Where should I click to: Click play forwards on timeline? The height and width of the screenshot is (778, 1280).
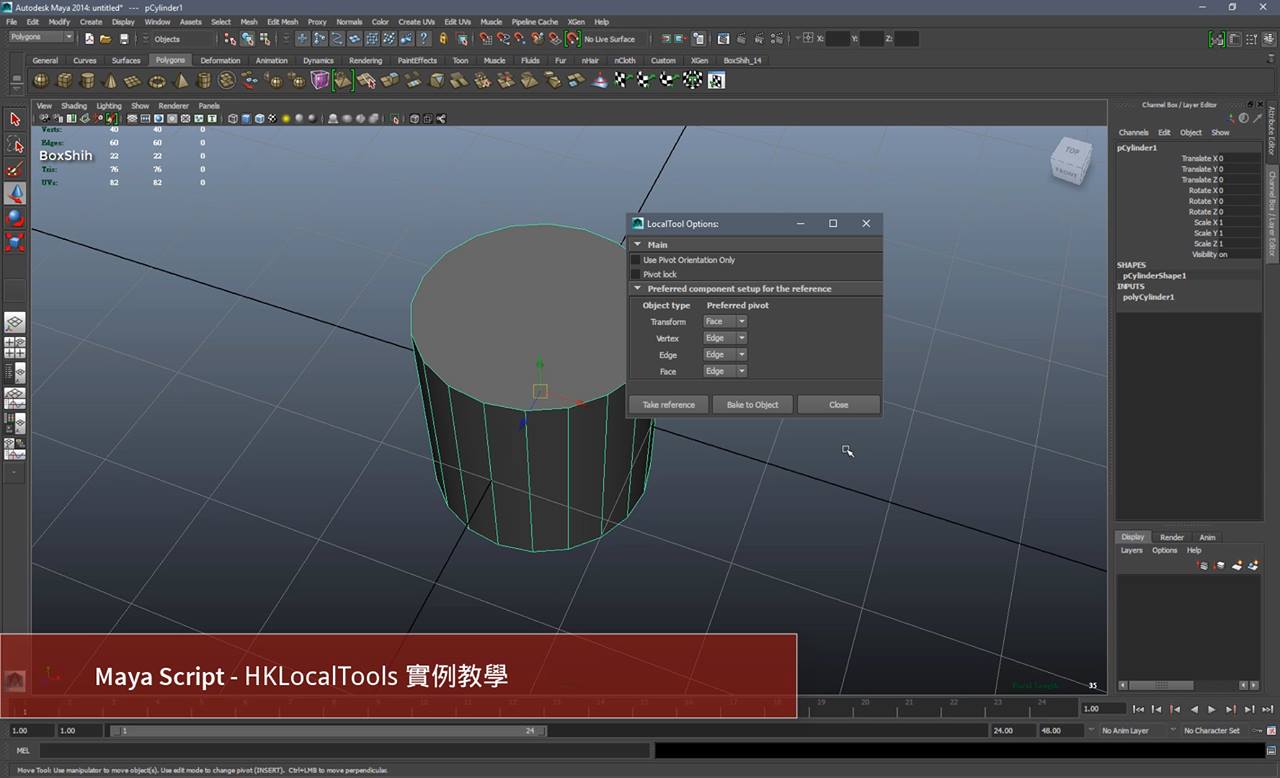point(1212,709)
